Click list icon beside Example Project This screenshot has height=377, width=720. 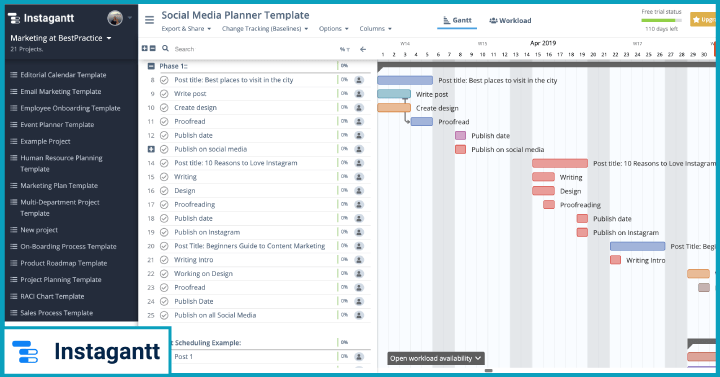[x=14, y=141]
